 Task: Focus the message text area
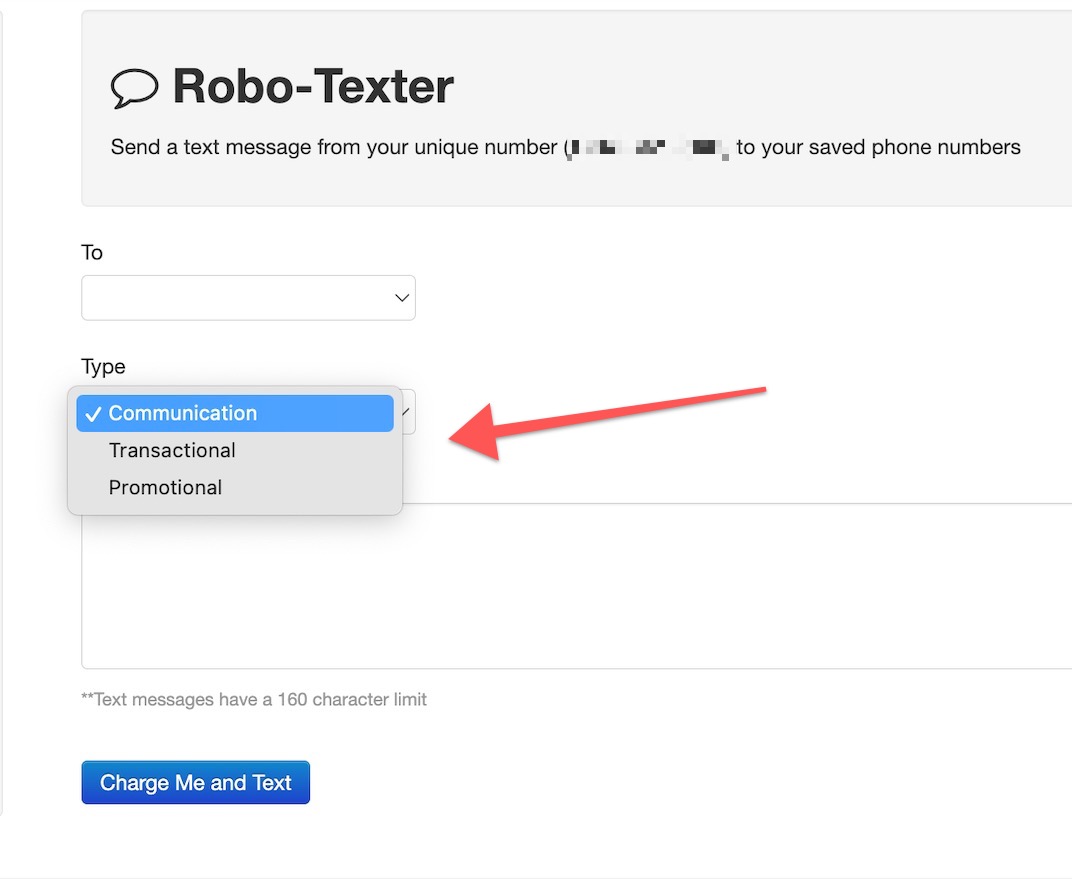pyautogui.click(x=576, y=586)
